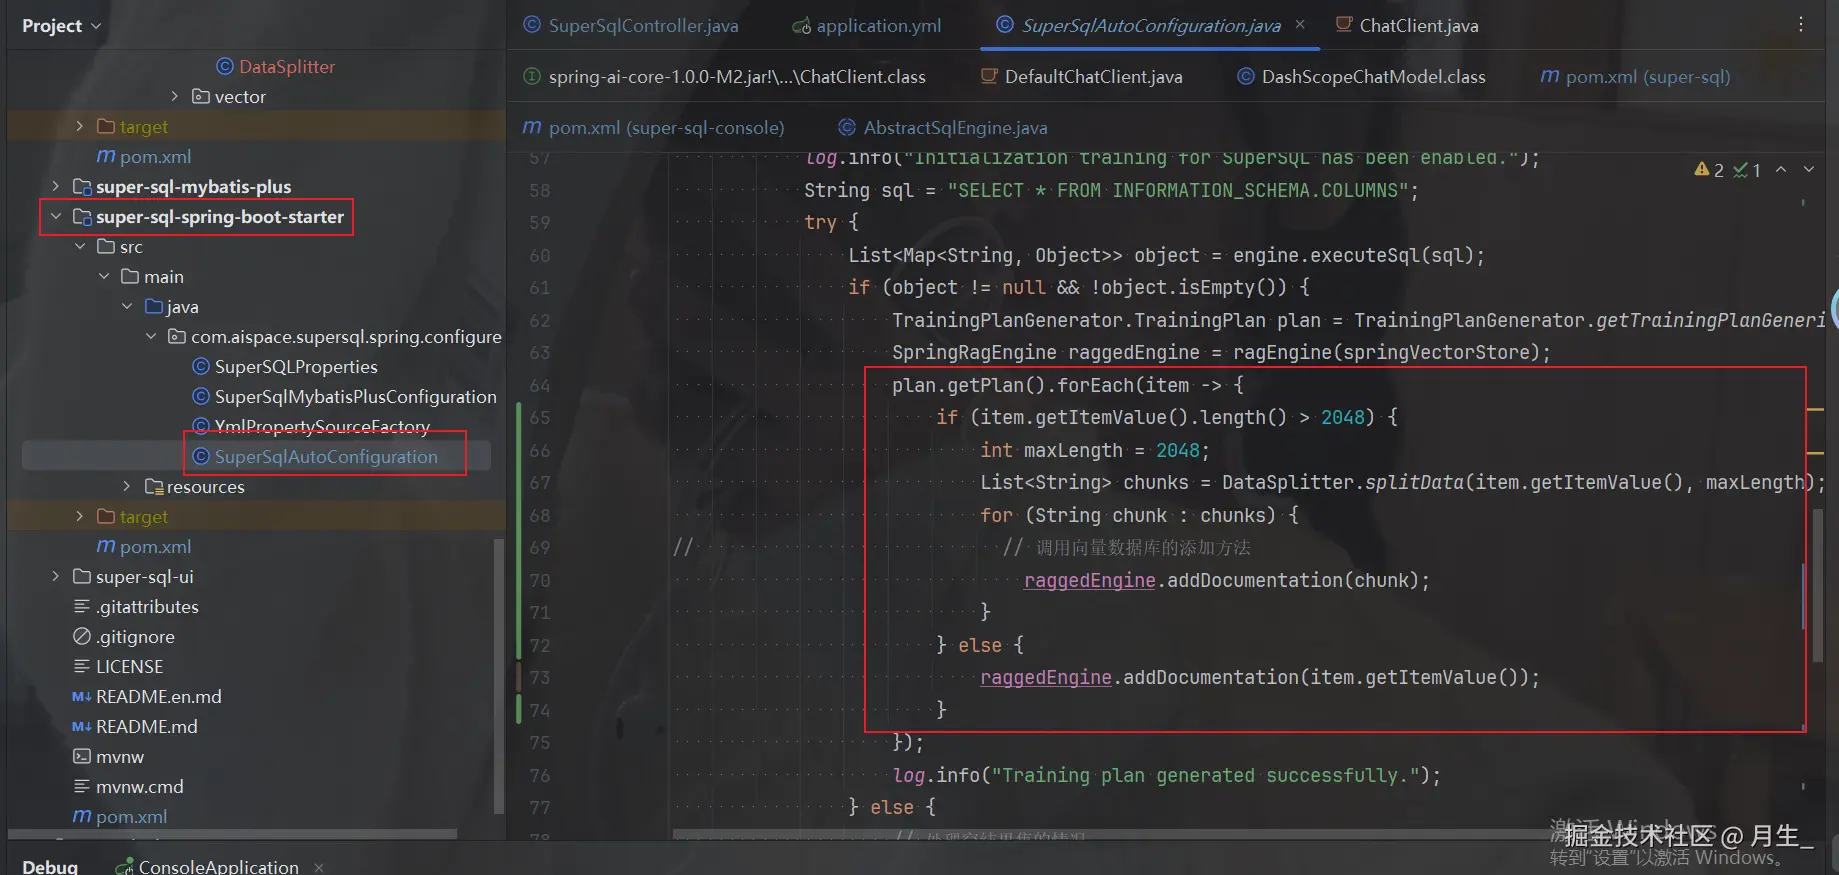Click the 'Training plan generated successfully.' string
Screen dimensions: 1839x875
tap(1205, 776)
